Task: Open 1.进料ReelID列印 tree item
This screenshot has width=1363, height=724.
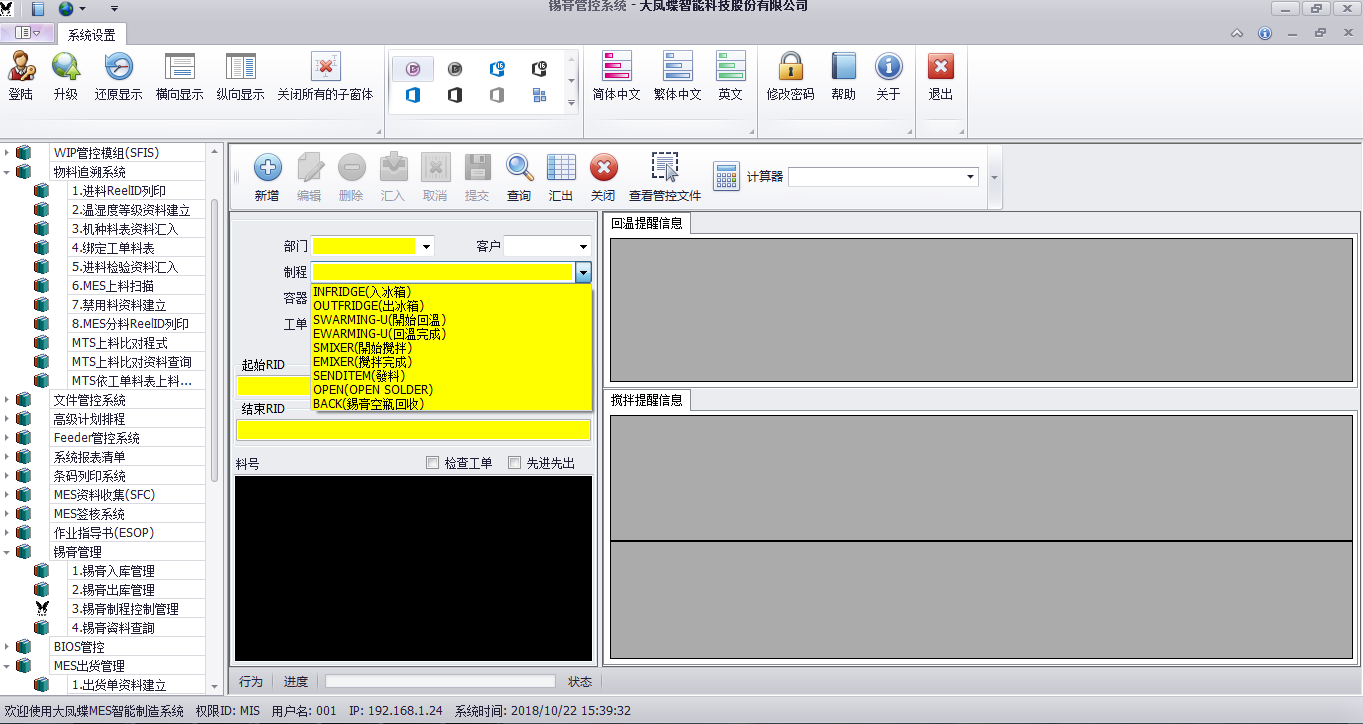Action: pos(118,191)
